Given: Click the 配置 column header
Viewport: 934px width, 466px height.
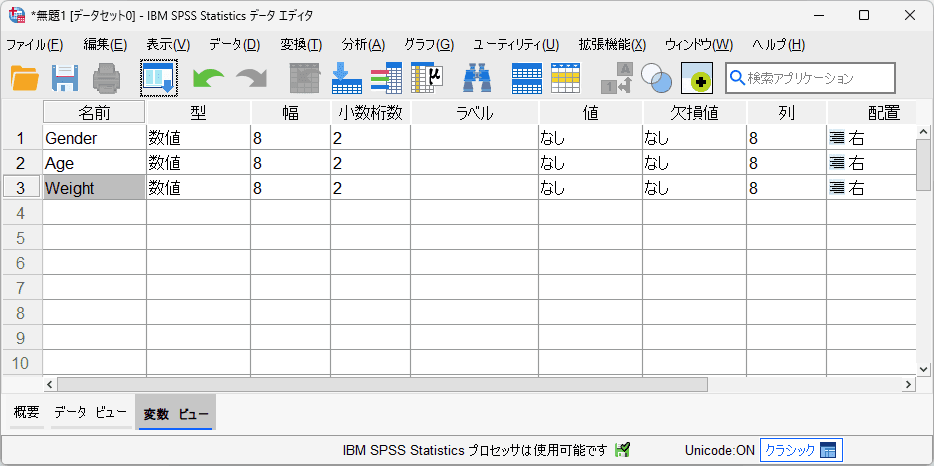Looking at the screenshot, I should [871, 112].
